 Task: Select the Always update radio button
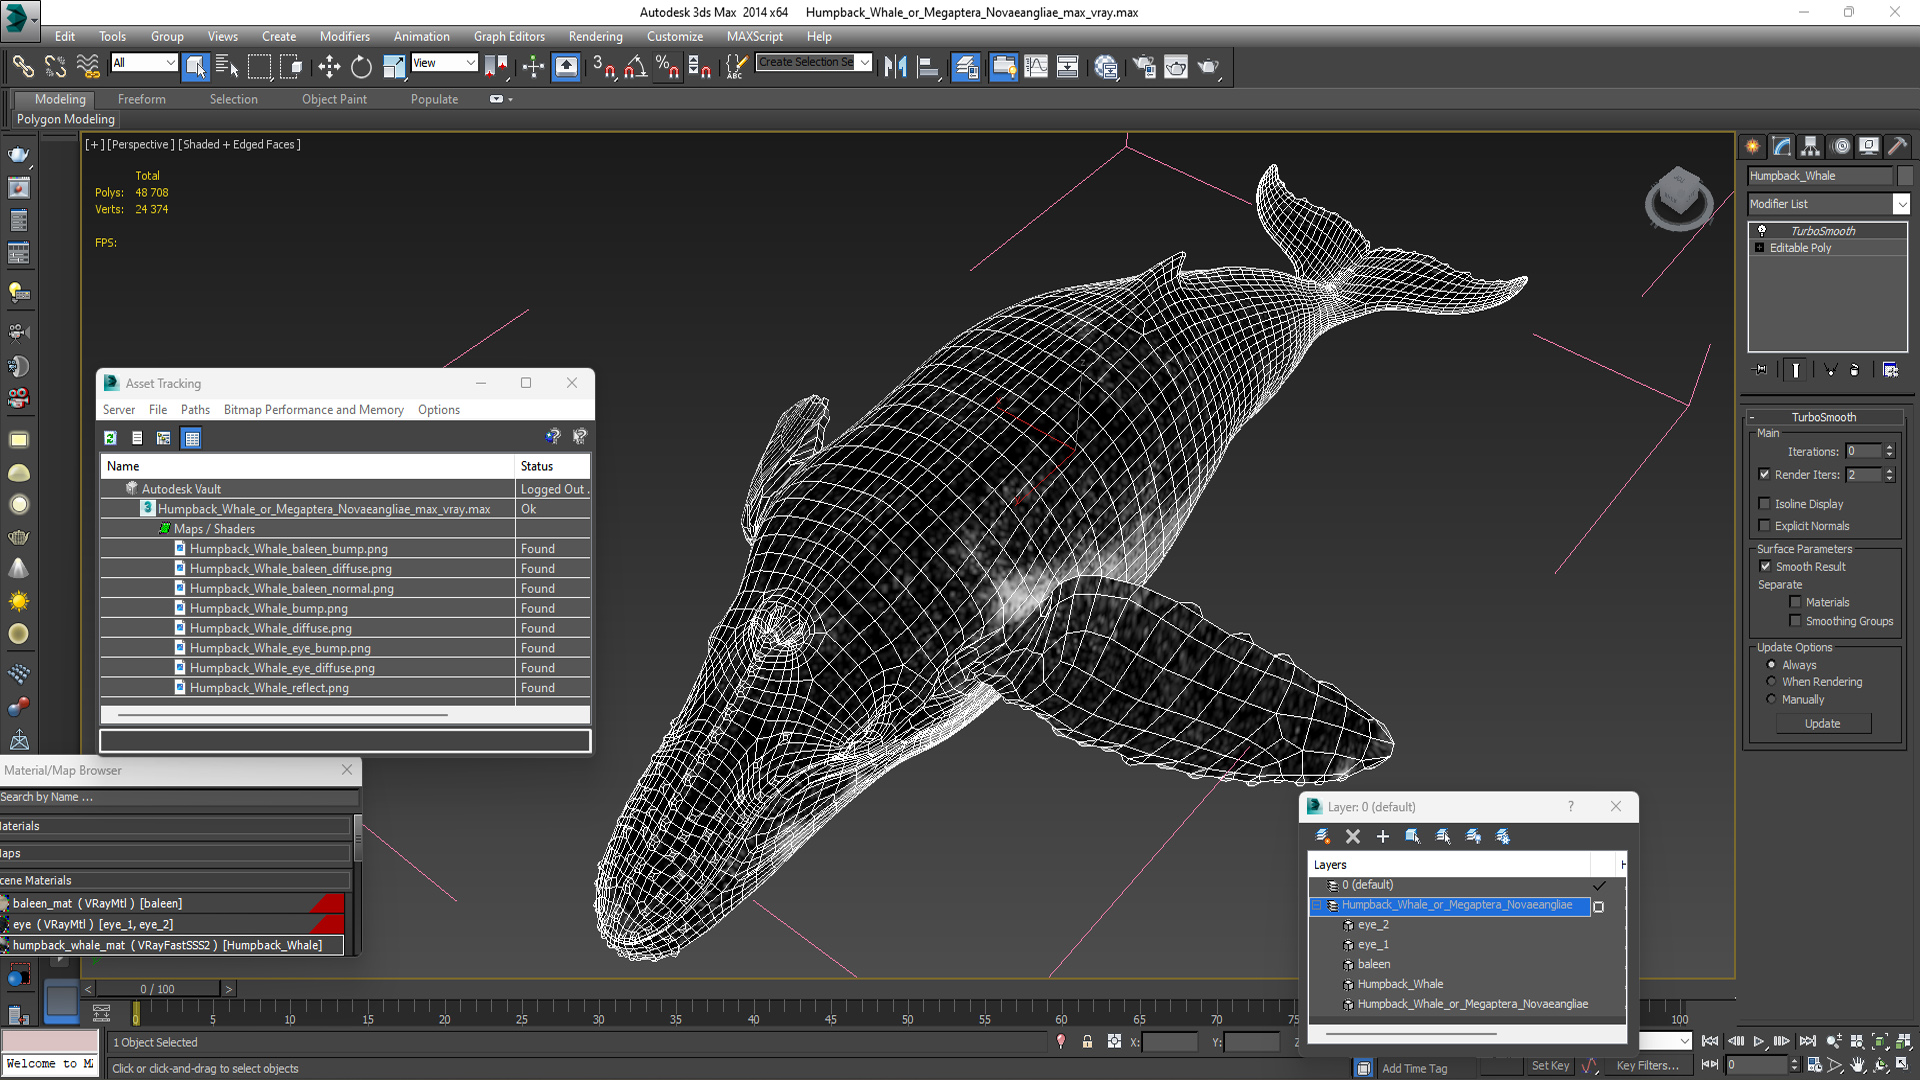(1771, 665)
